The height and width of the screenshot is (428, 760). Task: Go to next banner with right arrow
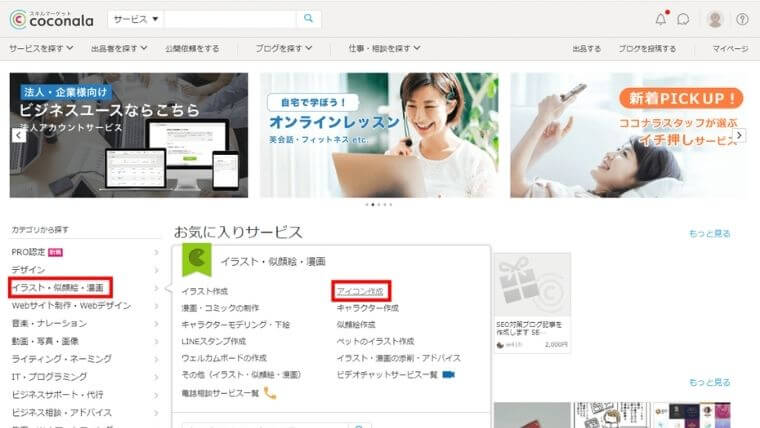click(739, 135)
